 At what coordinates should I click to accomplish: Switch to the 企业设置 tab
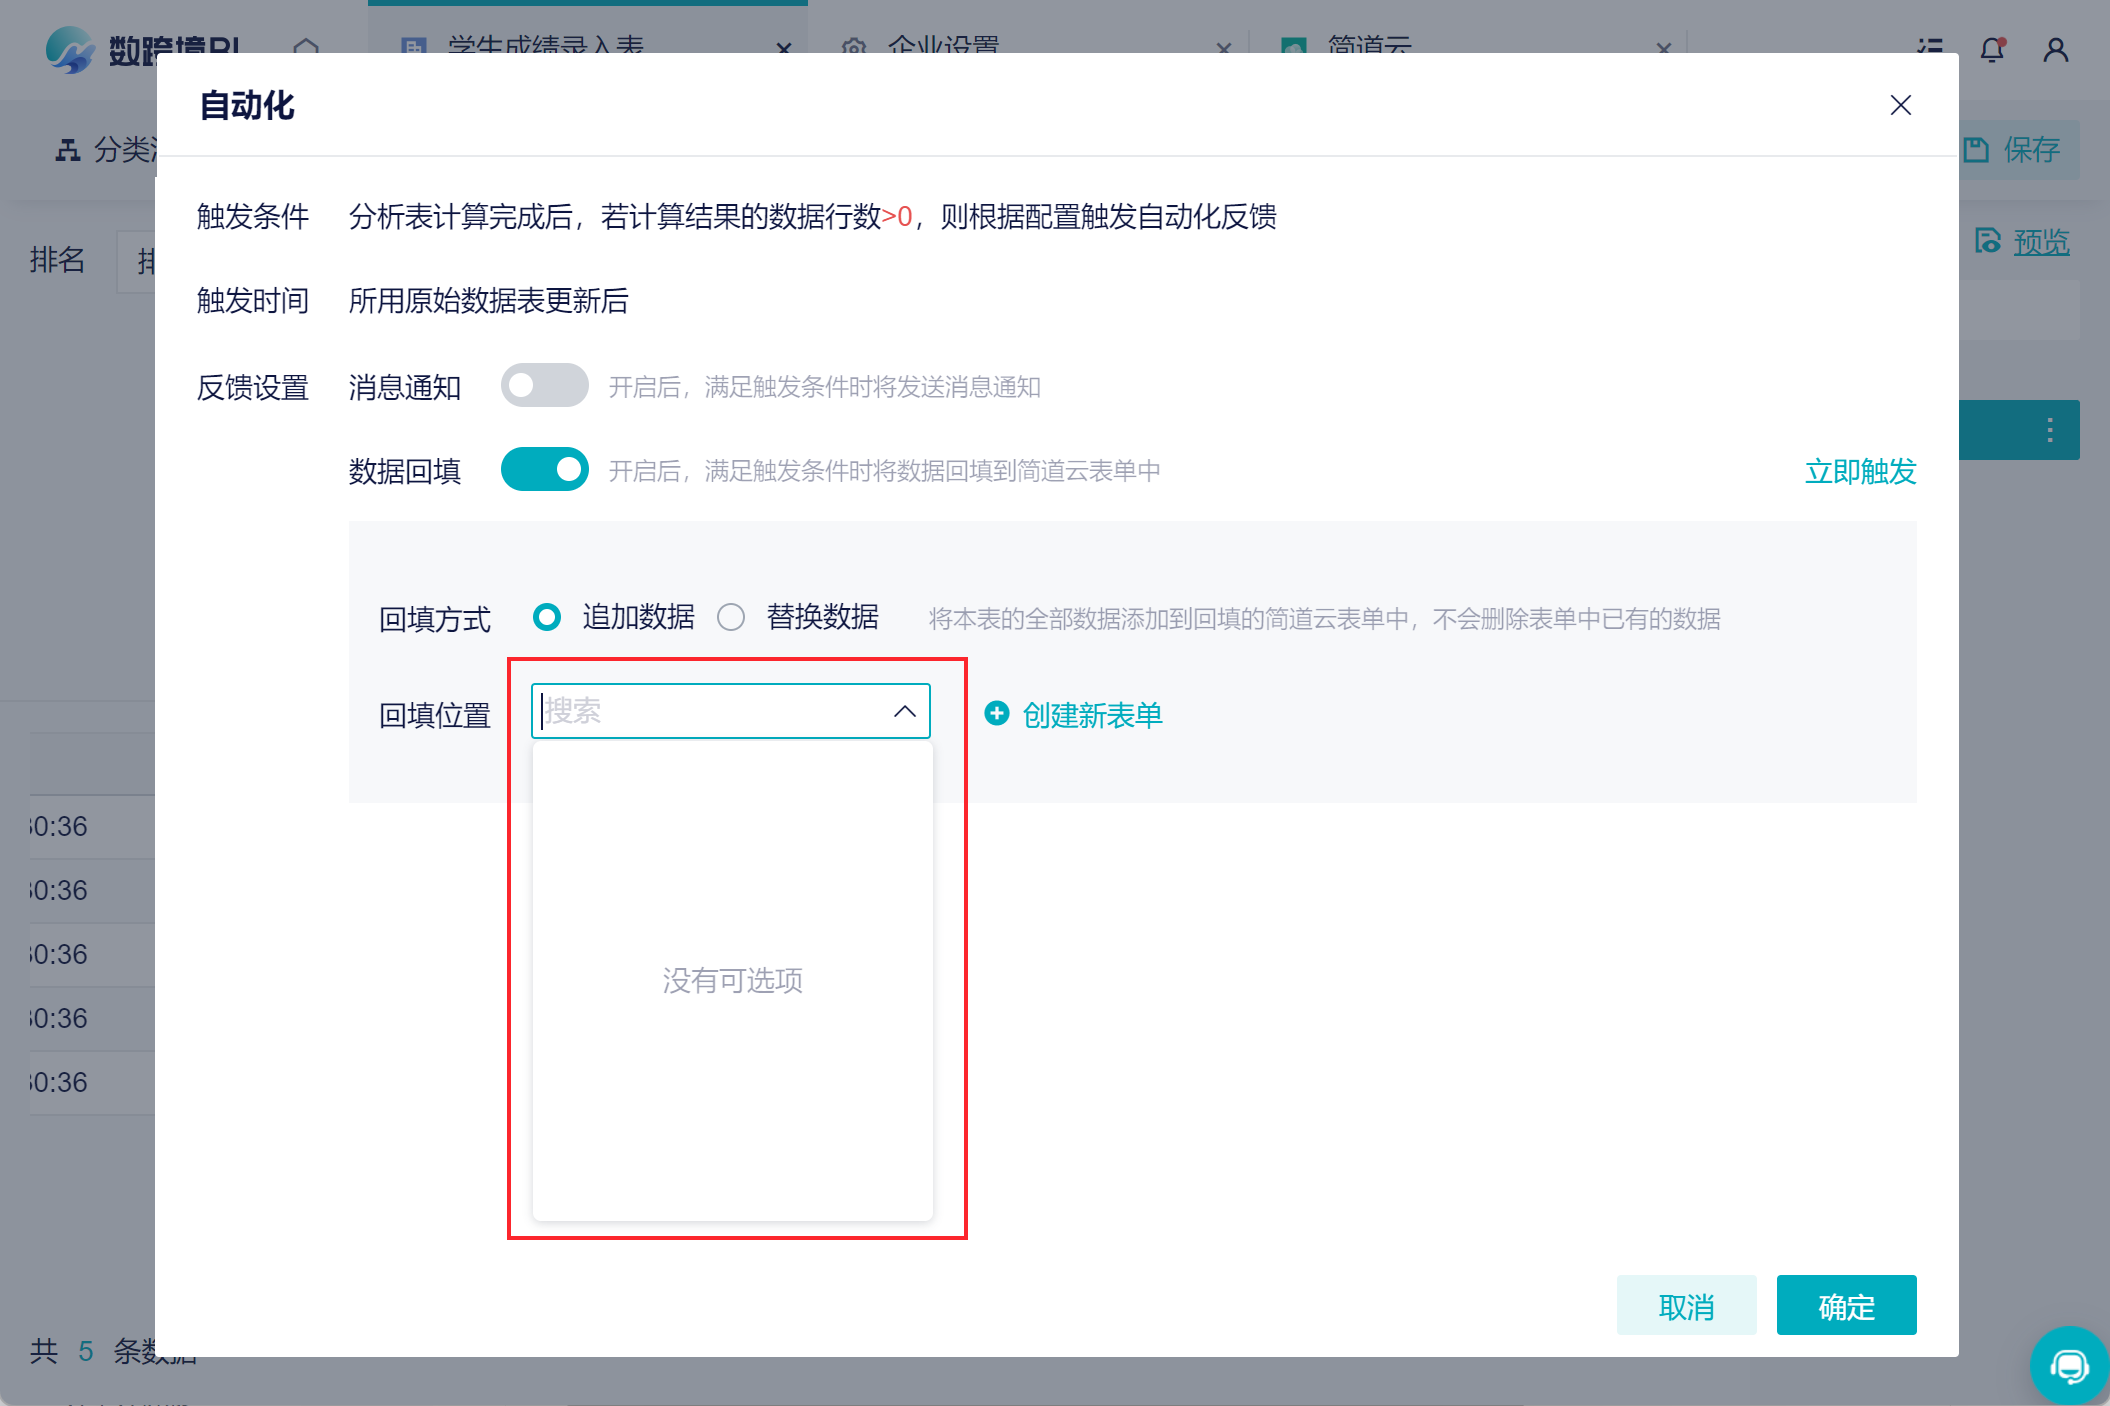coord(942,45)
